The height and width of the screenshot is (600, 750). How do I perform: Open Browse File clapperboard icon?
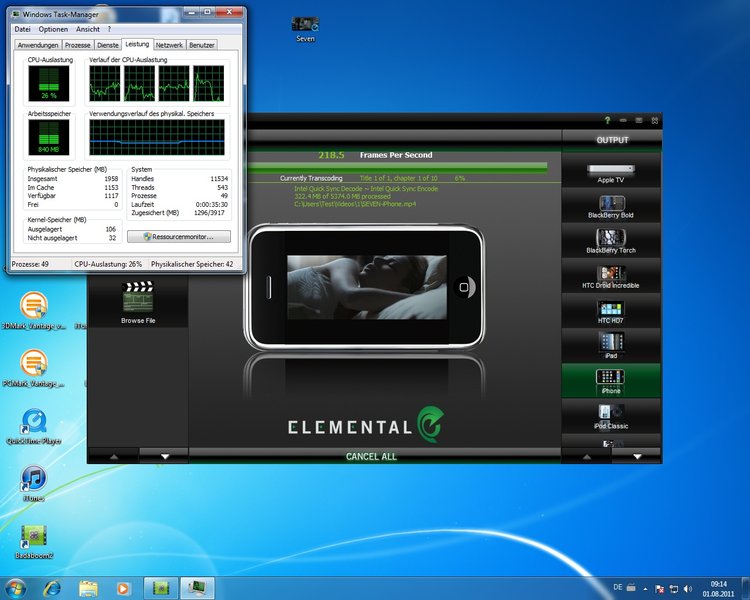pyautogui.click(x=138, y=302)
